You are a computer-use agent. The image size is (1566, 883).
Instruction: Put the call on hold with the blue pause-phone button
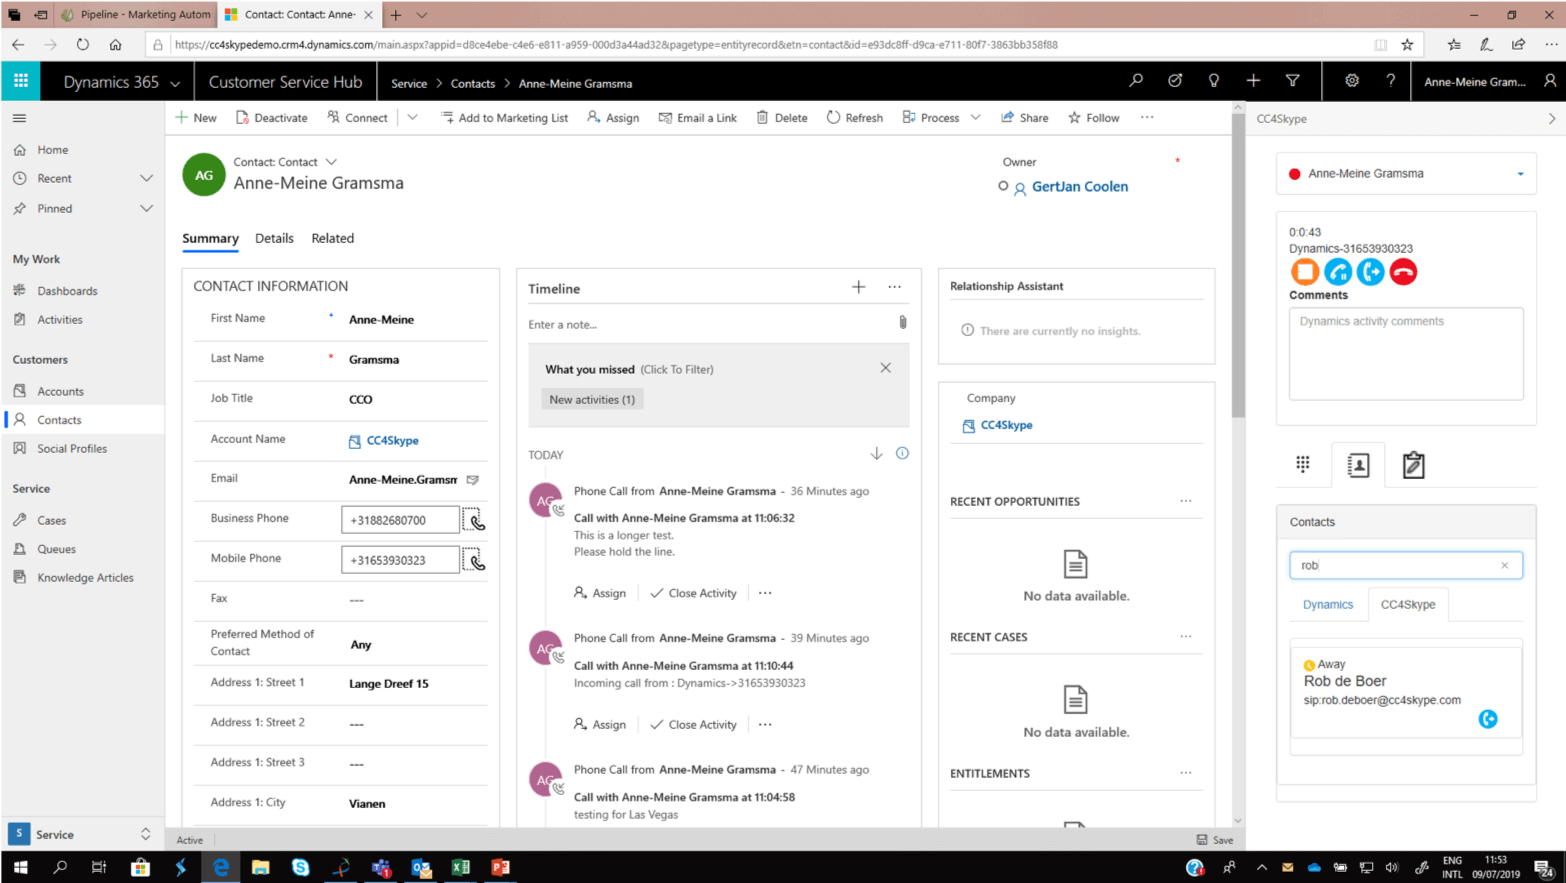tap(1337, 271)
